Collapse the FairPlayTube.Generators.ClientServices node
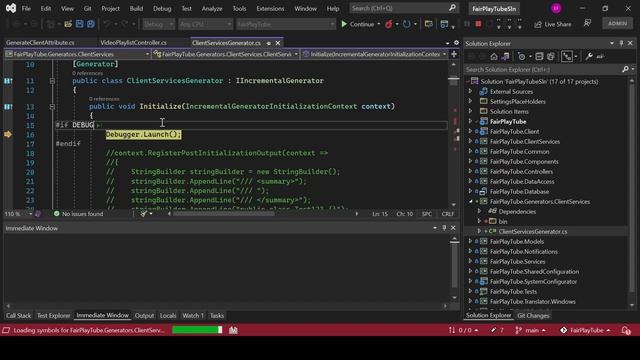Image resolution: width=640 pixels, height=360 pixels. 470,201
